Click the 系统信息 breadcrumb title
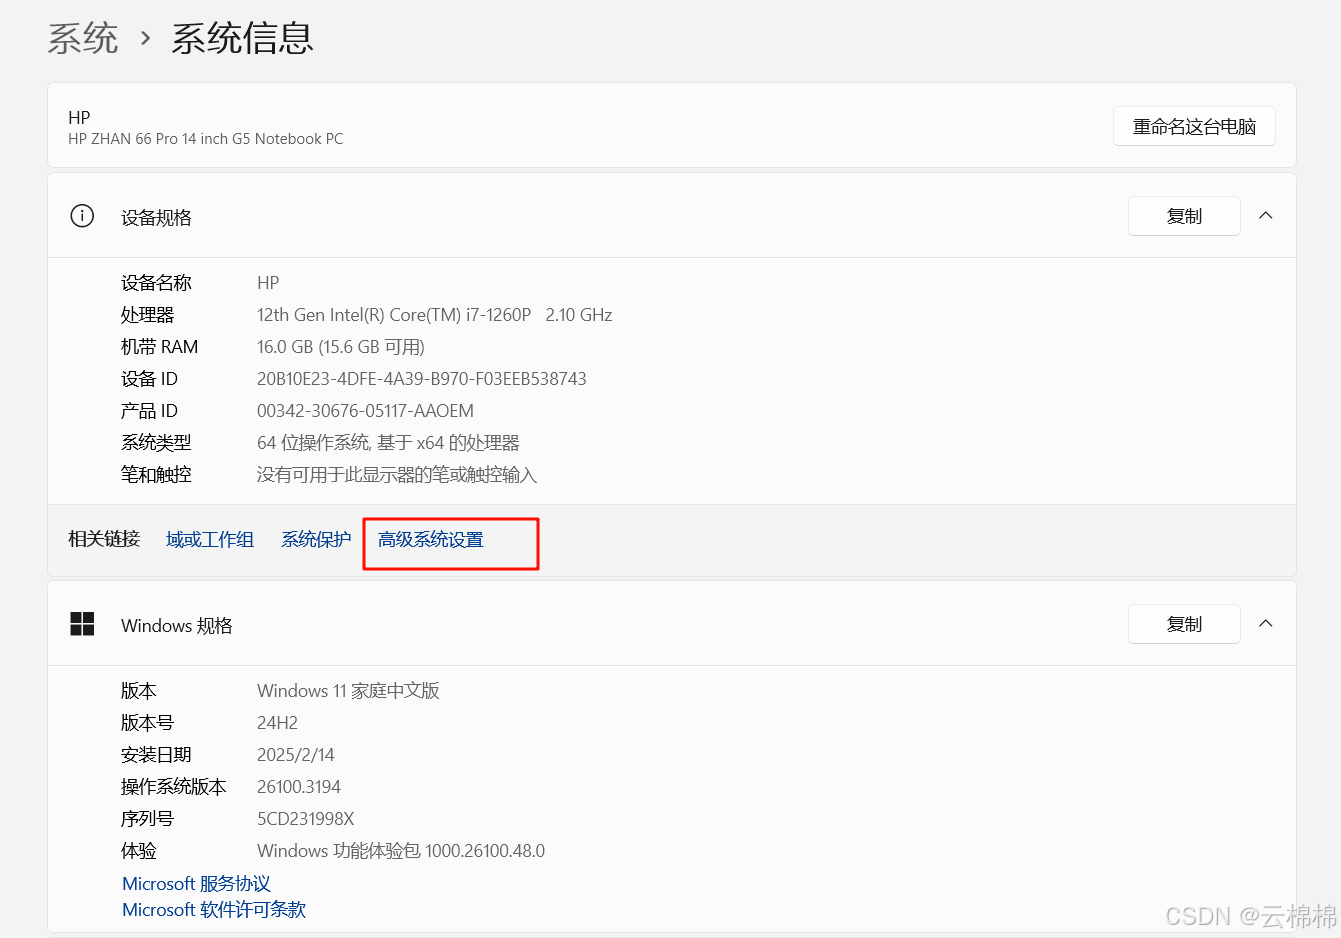 243,39
